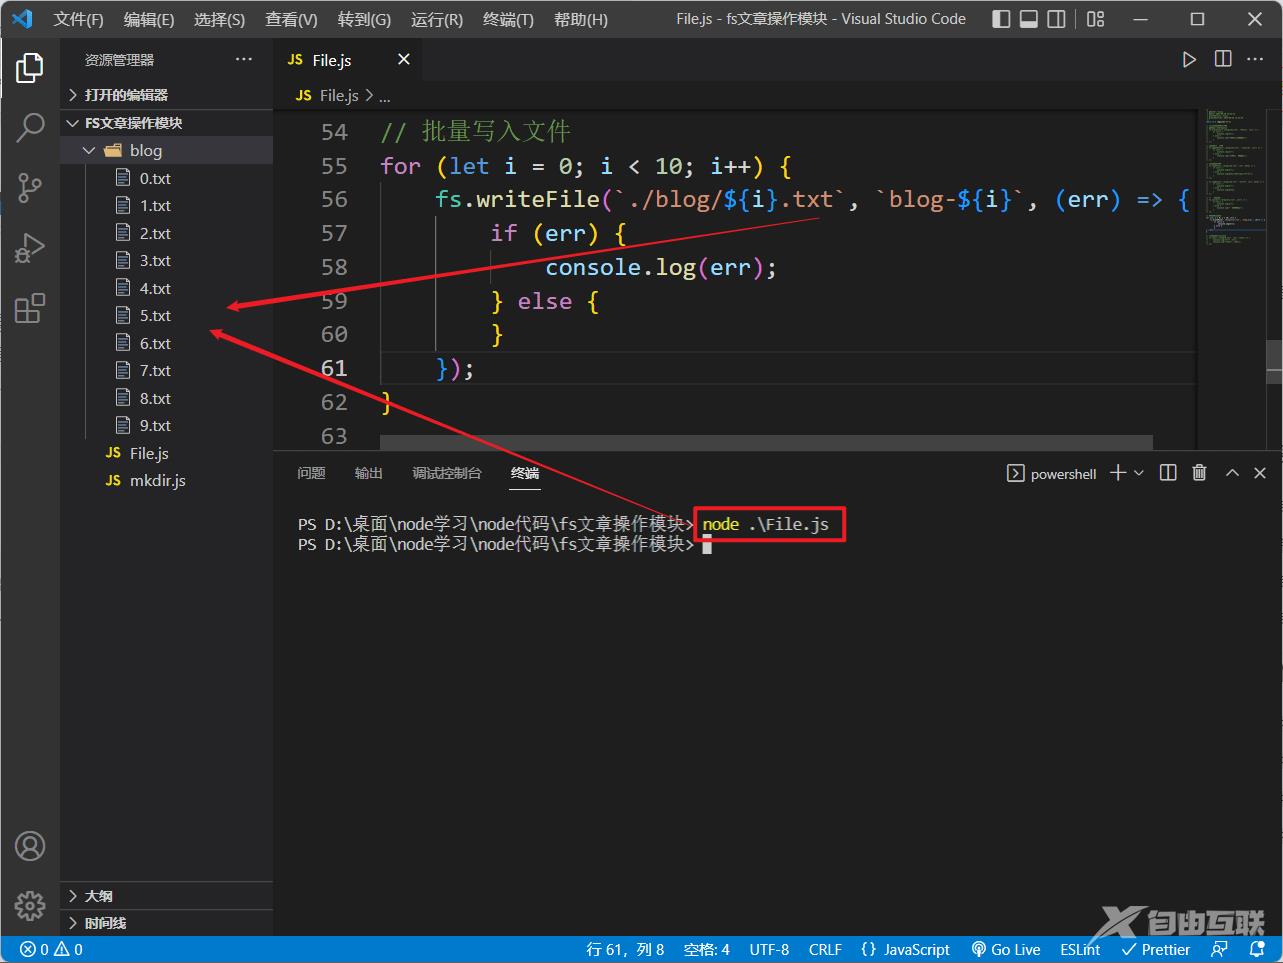Open the Search view in activity bar
Image resolution: width=1283 pixels, height=963 pixels.
30,127
